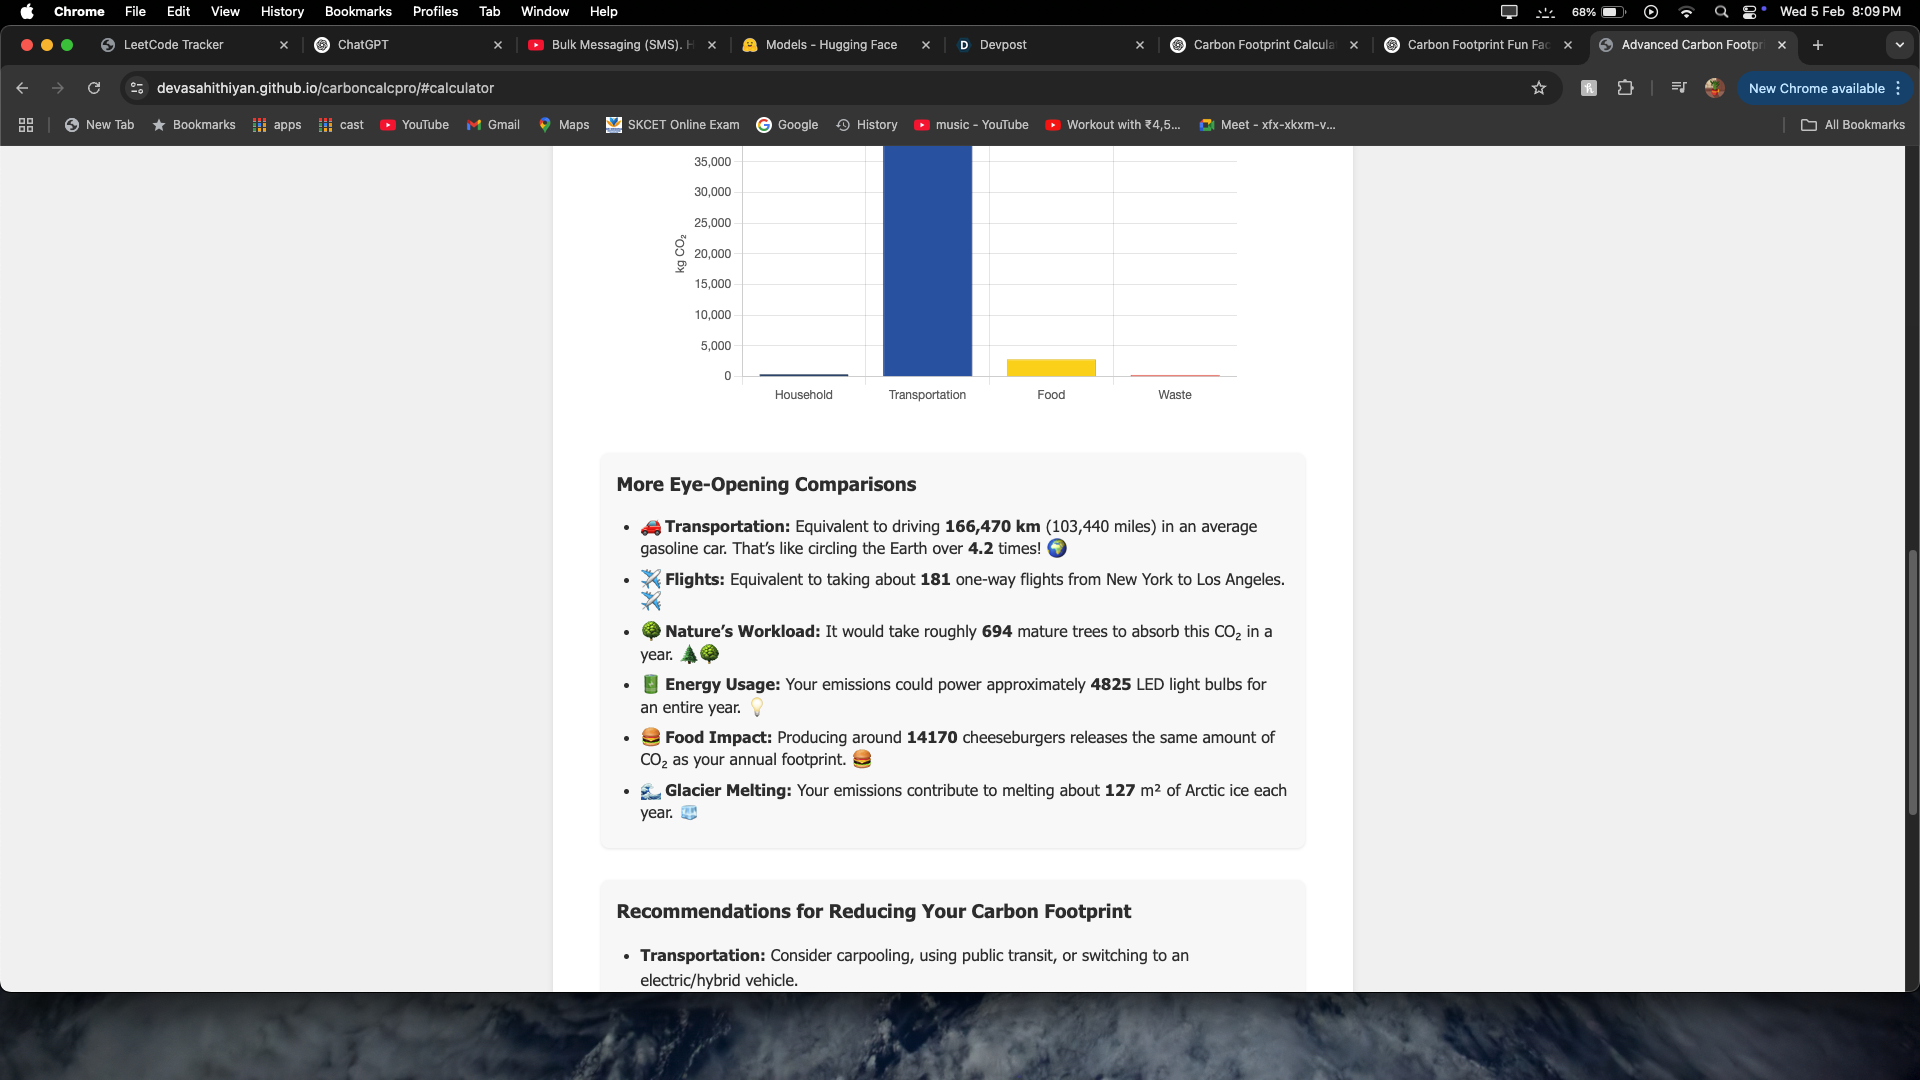Click the Maps bookmark icon

coord(546,124)
